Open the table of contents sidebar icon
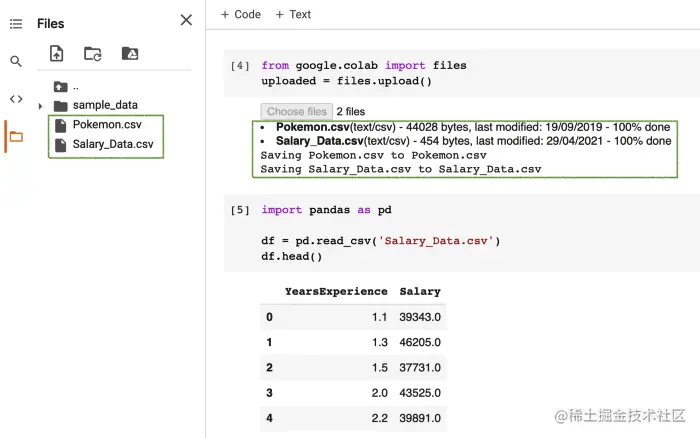 click(x=15, y=23)
